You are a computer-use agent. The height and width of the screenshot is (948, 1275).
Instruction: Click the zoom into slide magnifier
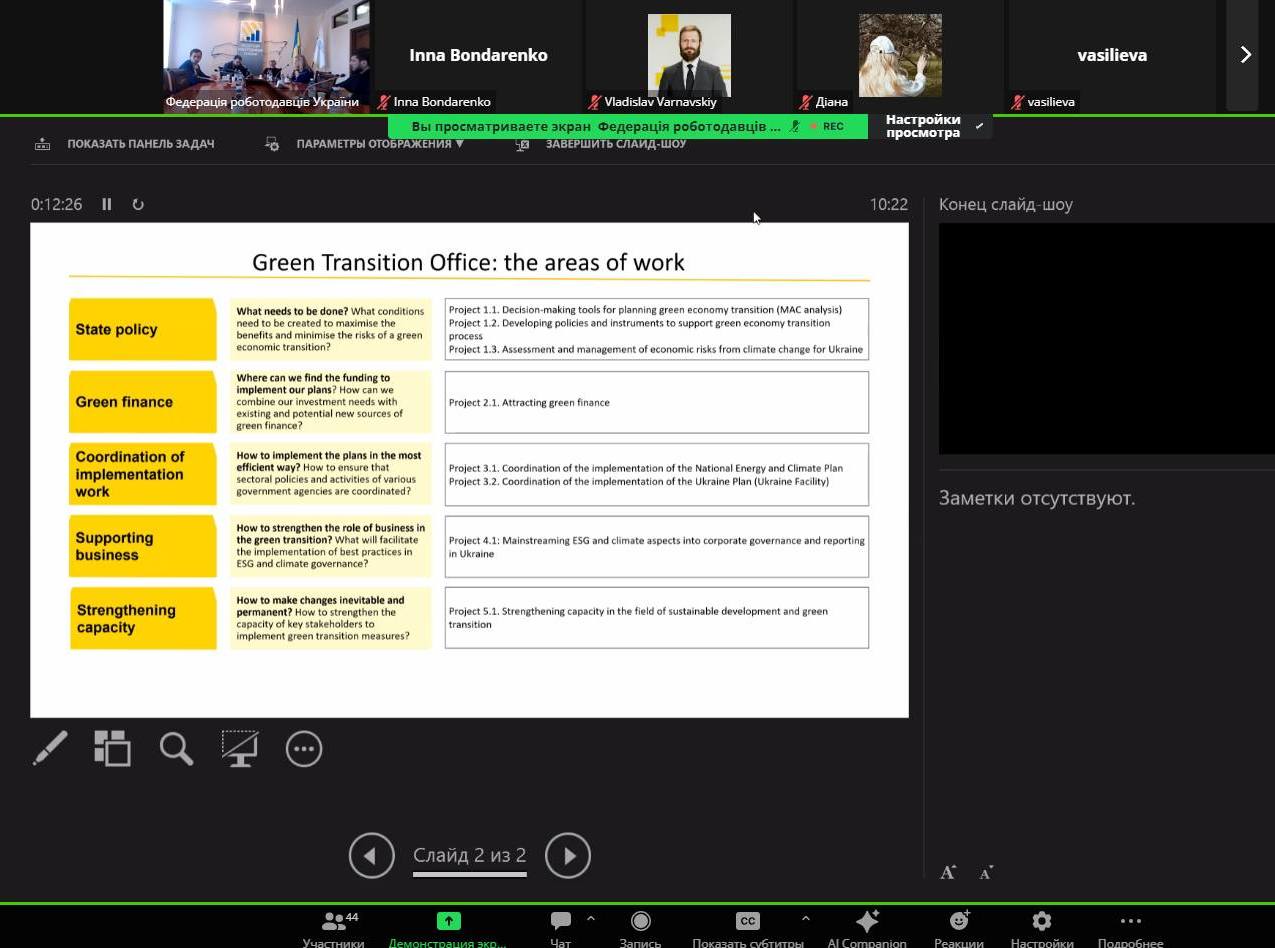coord(176,748)
